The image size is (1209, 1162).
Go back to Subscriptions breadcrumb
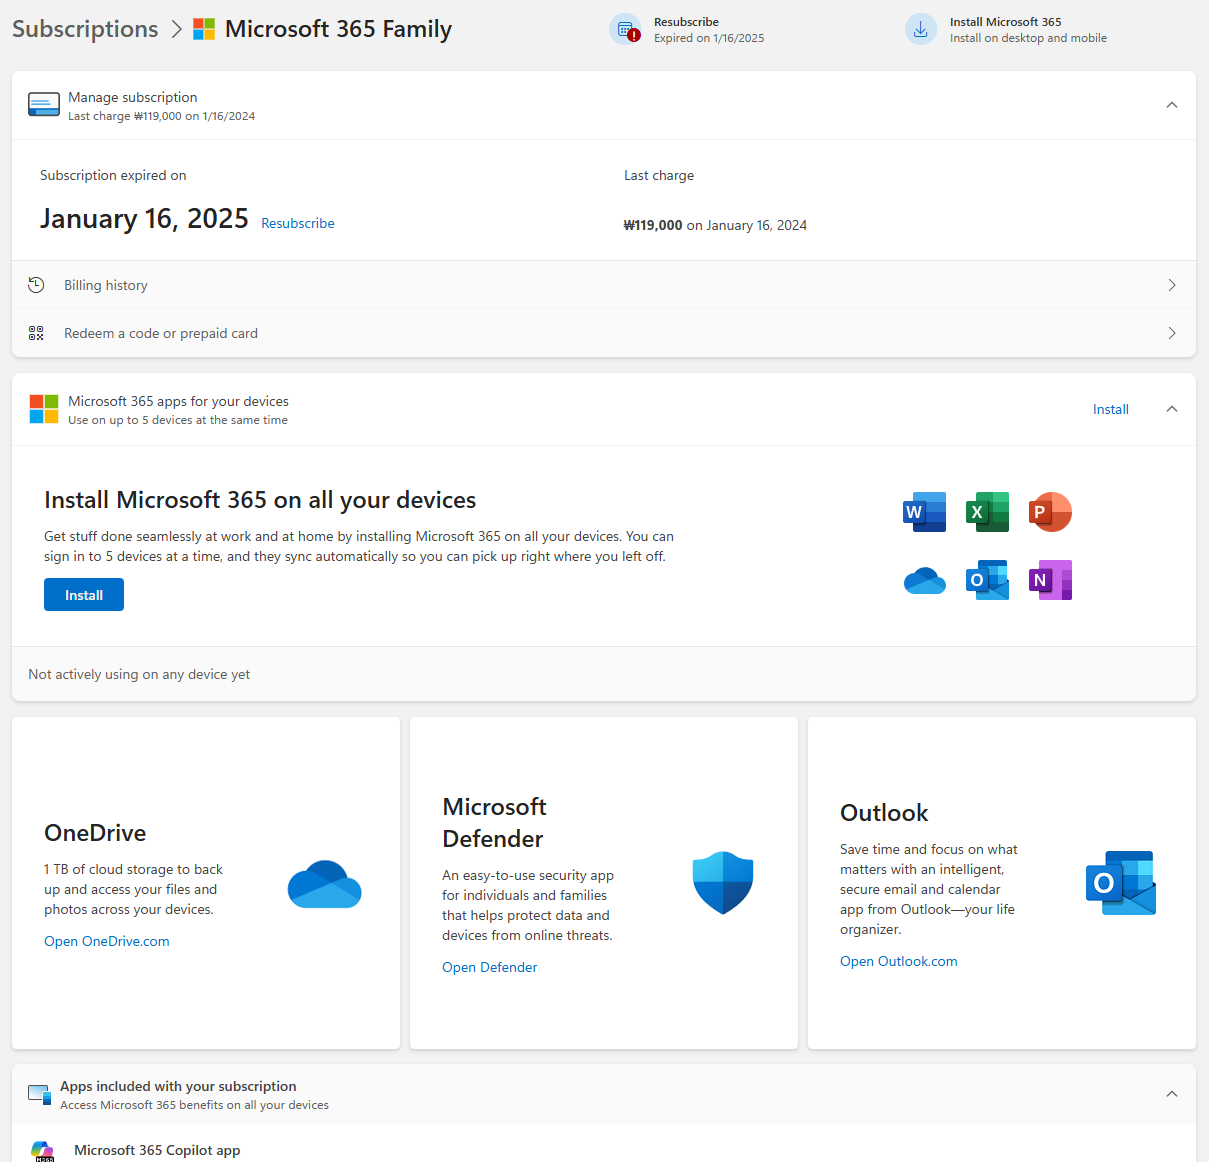pos(85,29)
